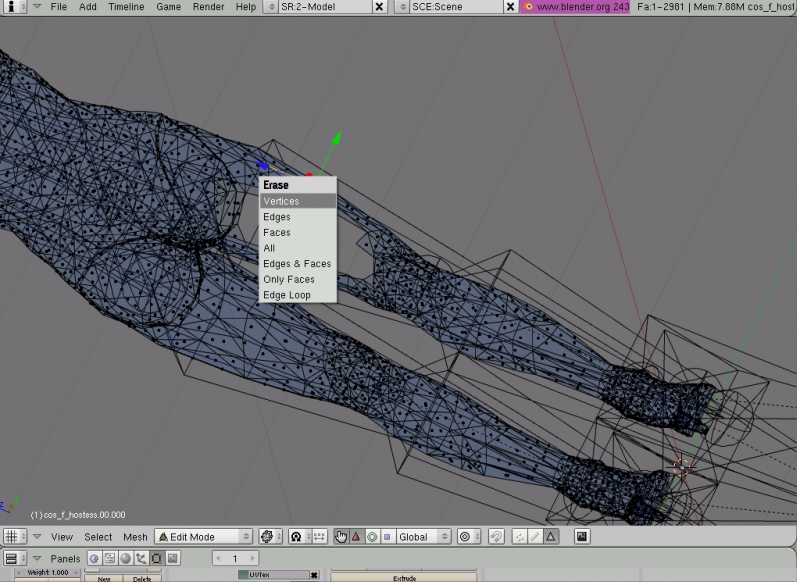Click the Mesh menu in the 3D header
Viewport: 800px width, 585px height.
(135, 537)
